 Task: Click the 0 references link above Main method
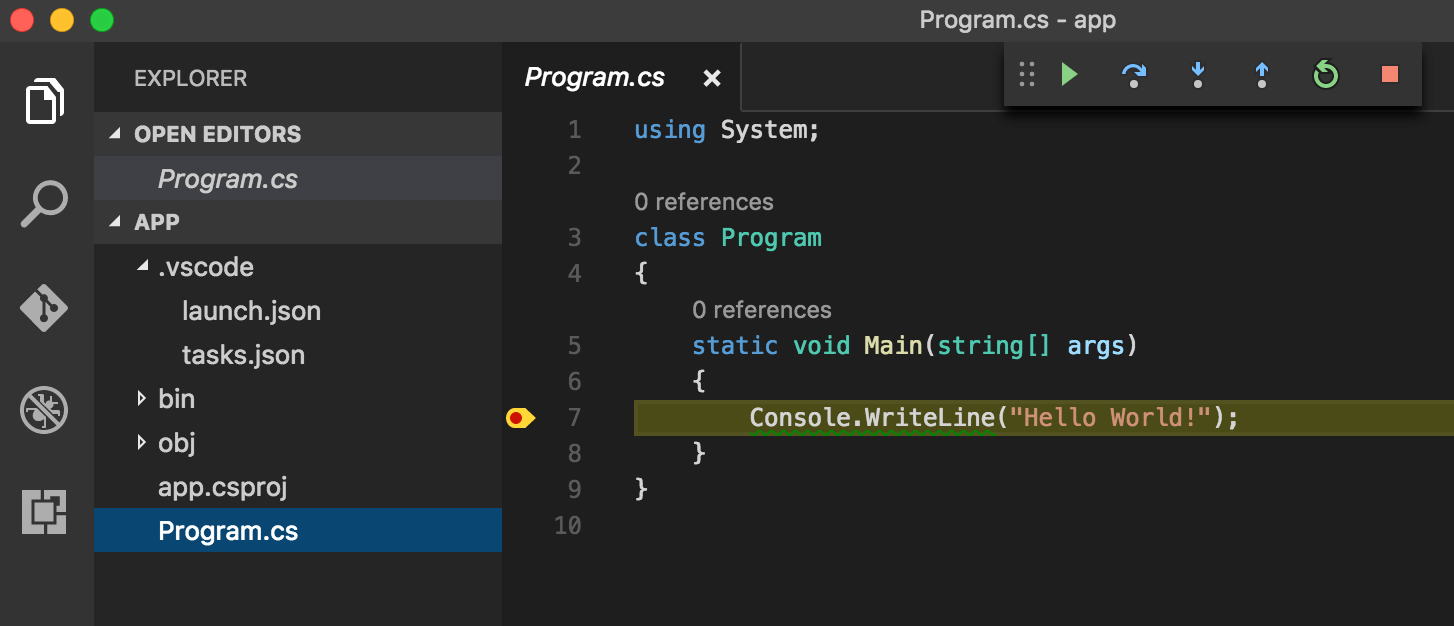tap(762, 309)
